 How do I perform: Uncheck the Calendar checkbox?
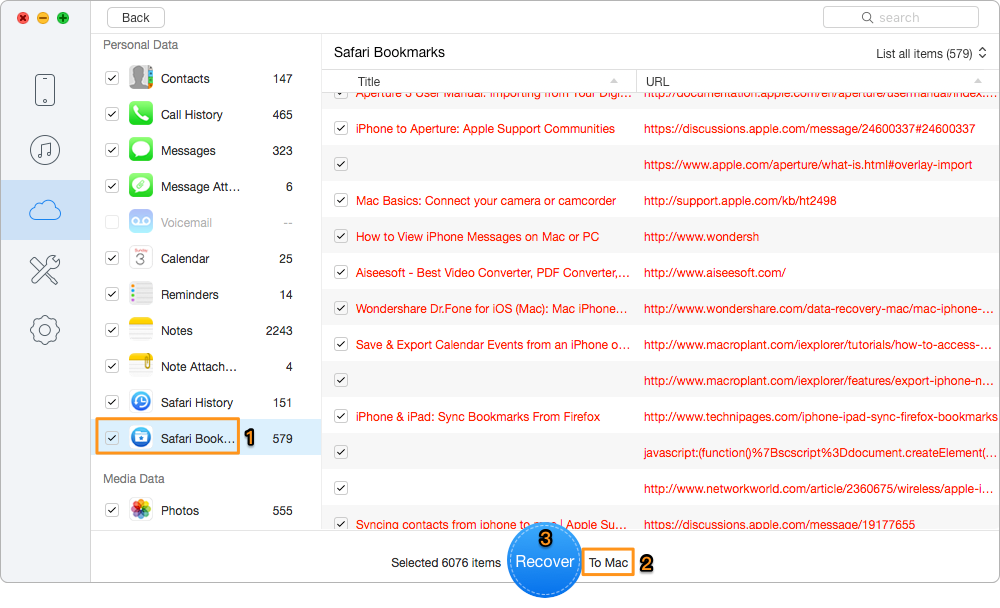coord(112,258)
